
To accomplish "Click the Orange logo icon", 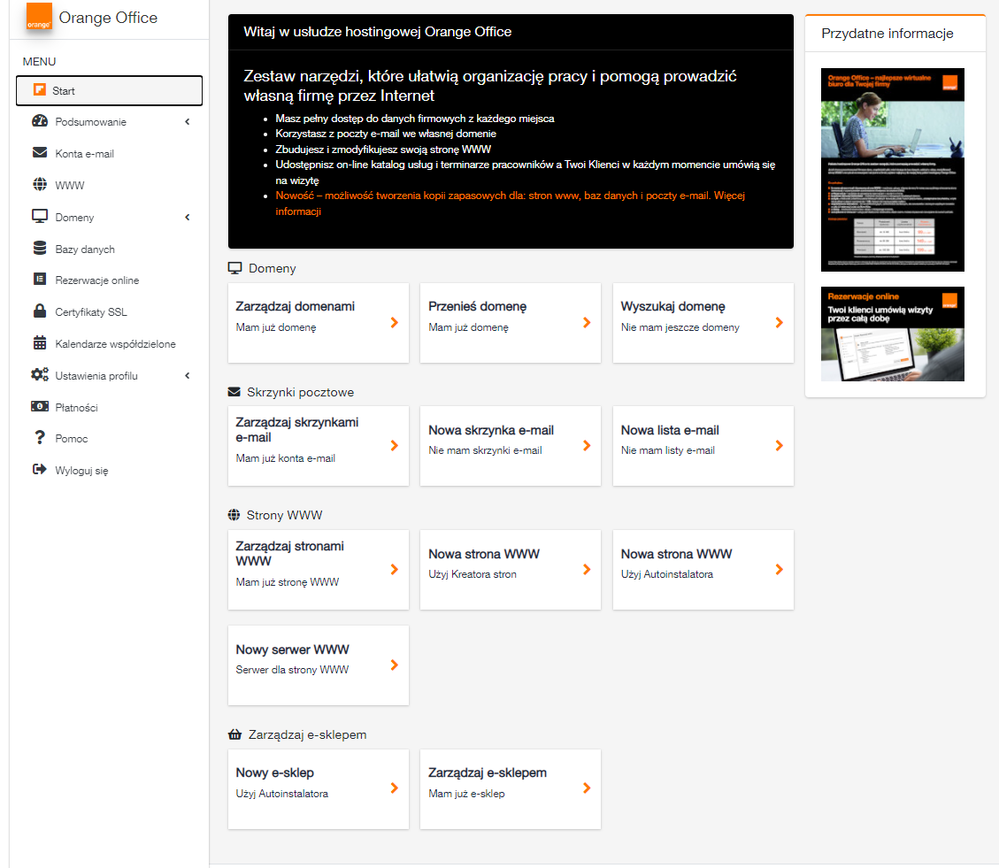I will coord(39,18).
